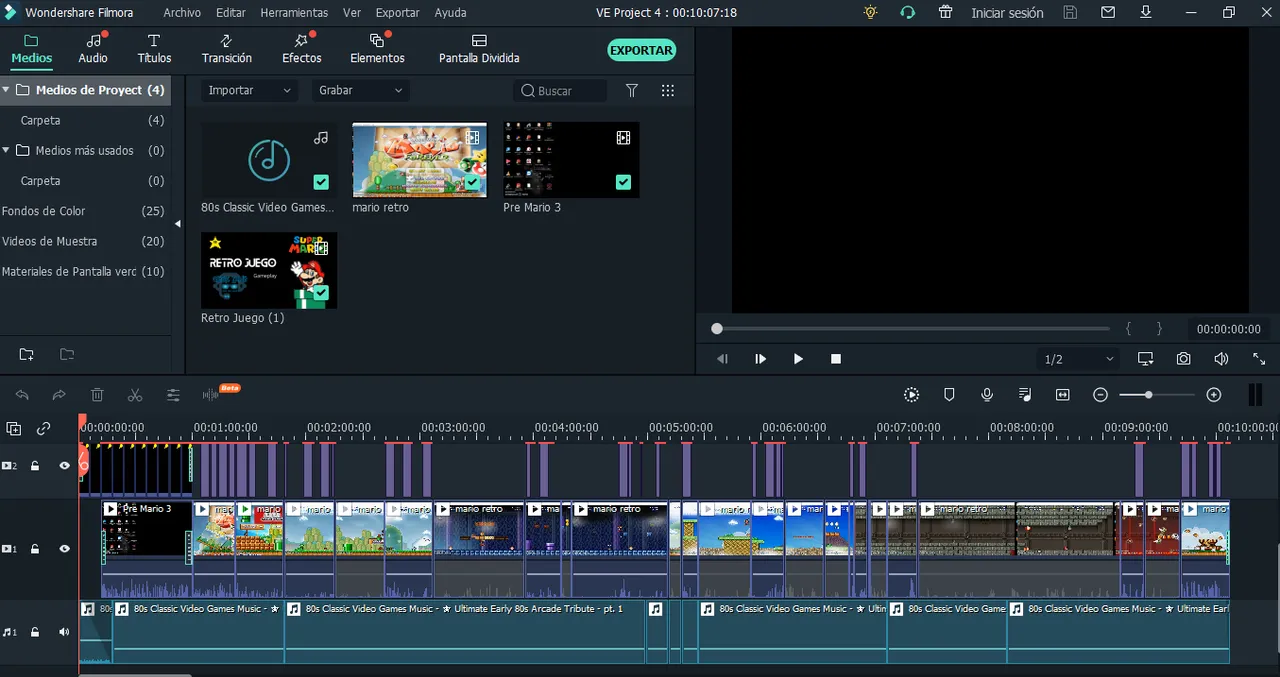Select the scissors split tool
Screen dimensions: 1280x677
pyautogui.click(x=135, y=395)
